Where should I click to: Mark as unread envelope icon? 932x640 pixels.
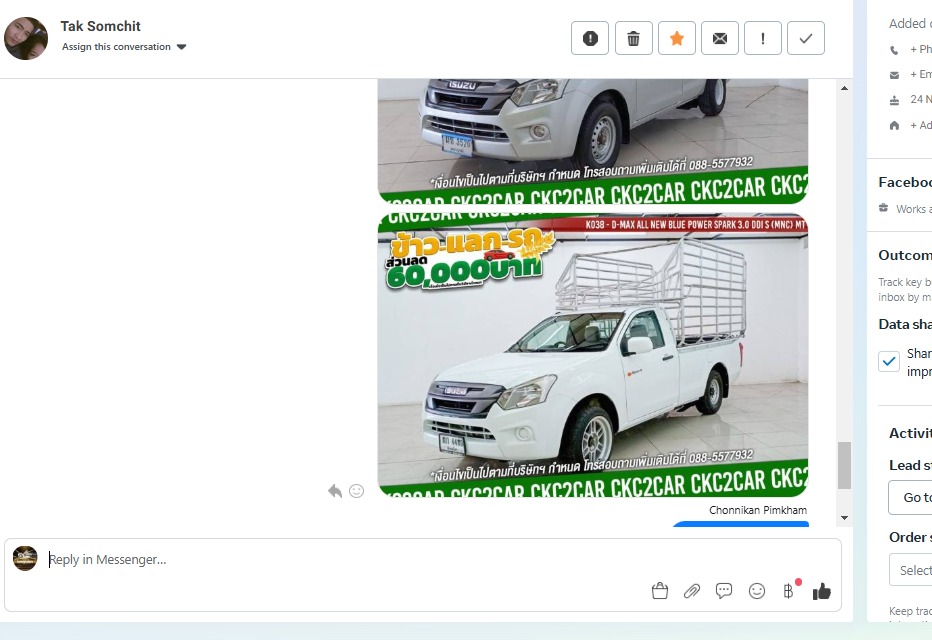720,38
